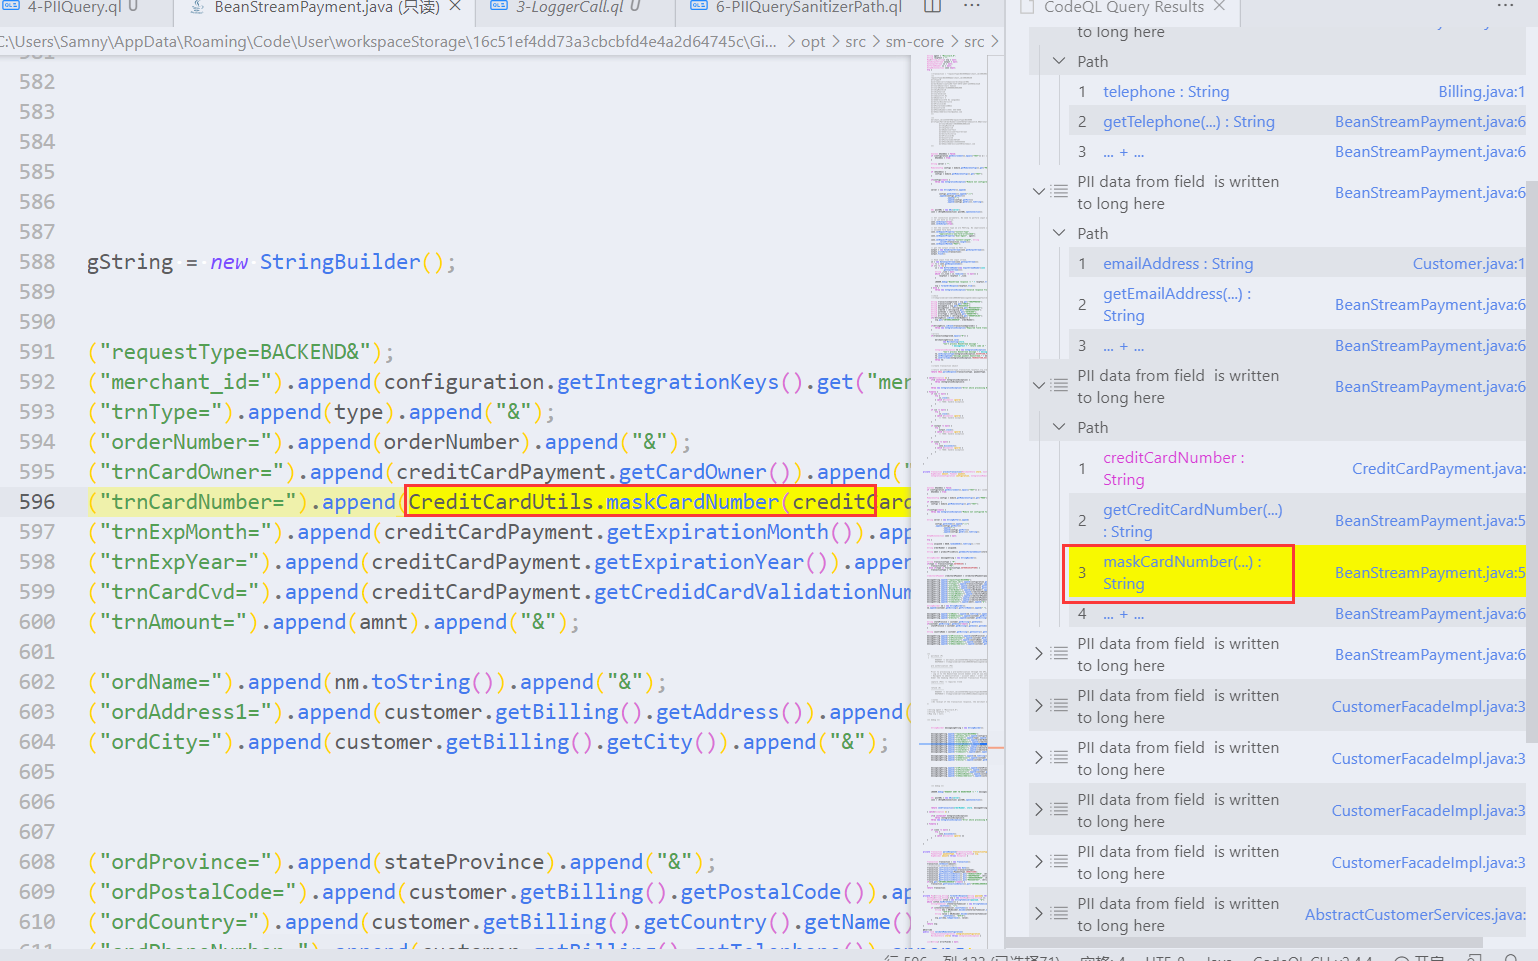Viewport: 1538px width, 961px height.
Task: Open step 3 '... + ...' under getEmailAddress
Action: 1123,345
